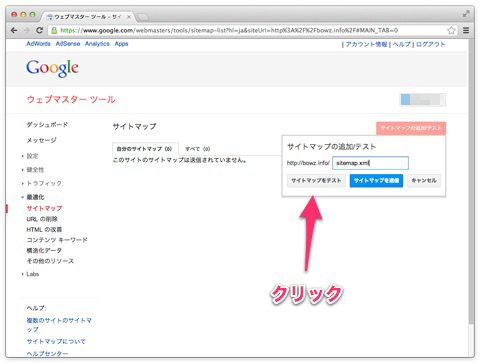Open サイトマップについて help link
This screenshot has width=480, height=363.
tap(56, 341)
